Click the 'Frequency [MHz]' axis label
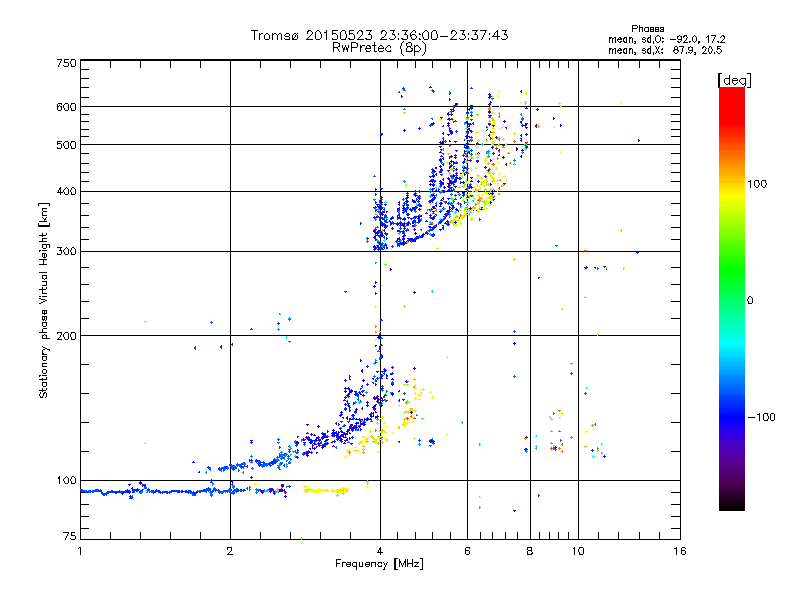Viewport: 800px width, 600px height. point(379,564)
